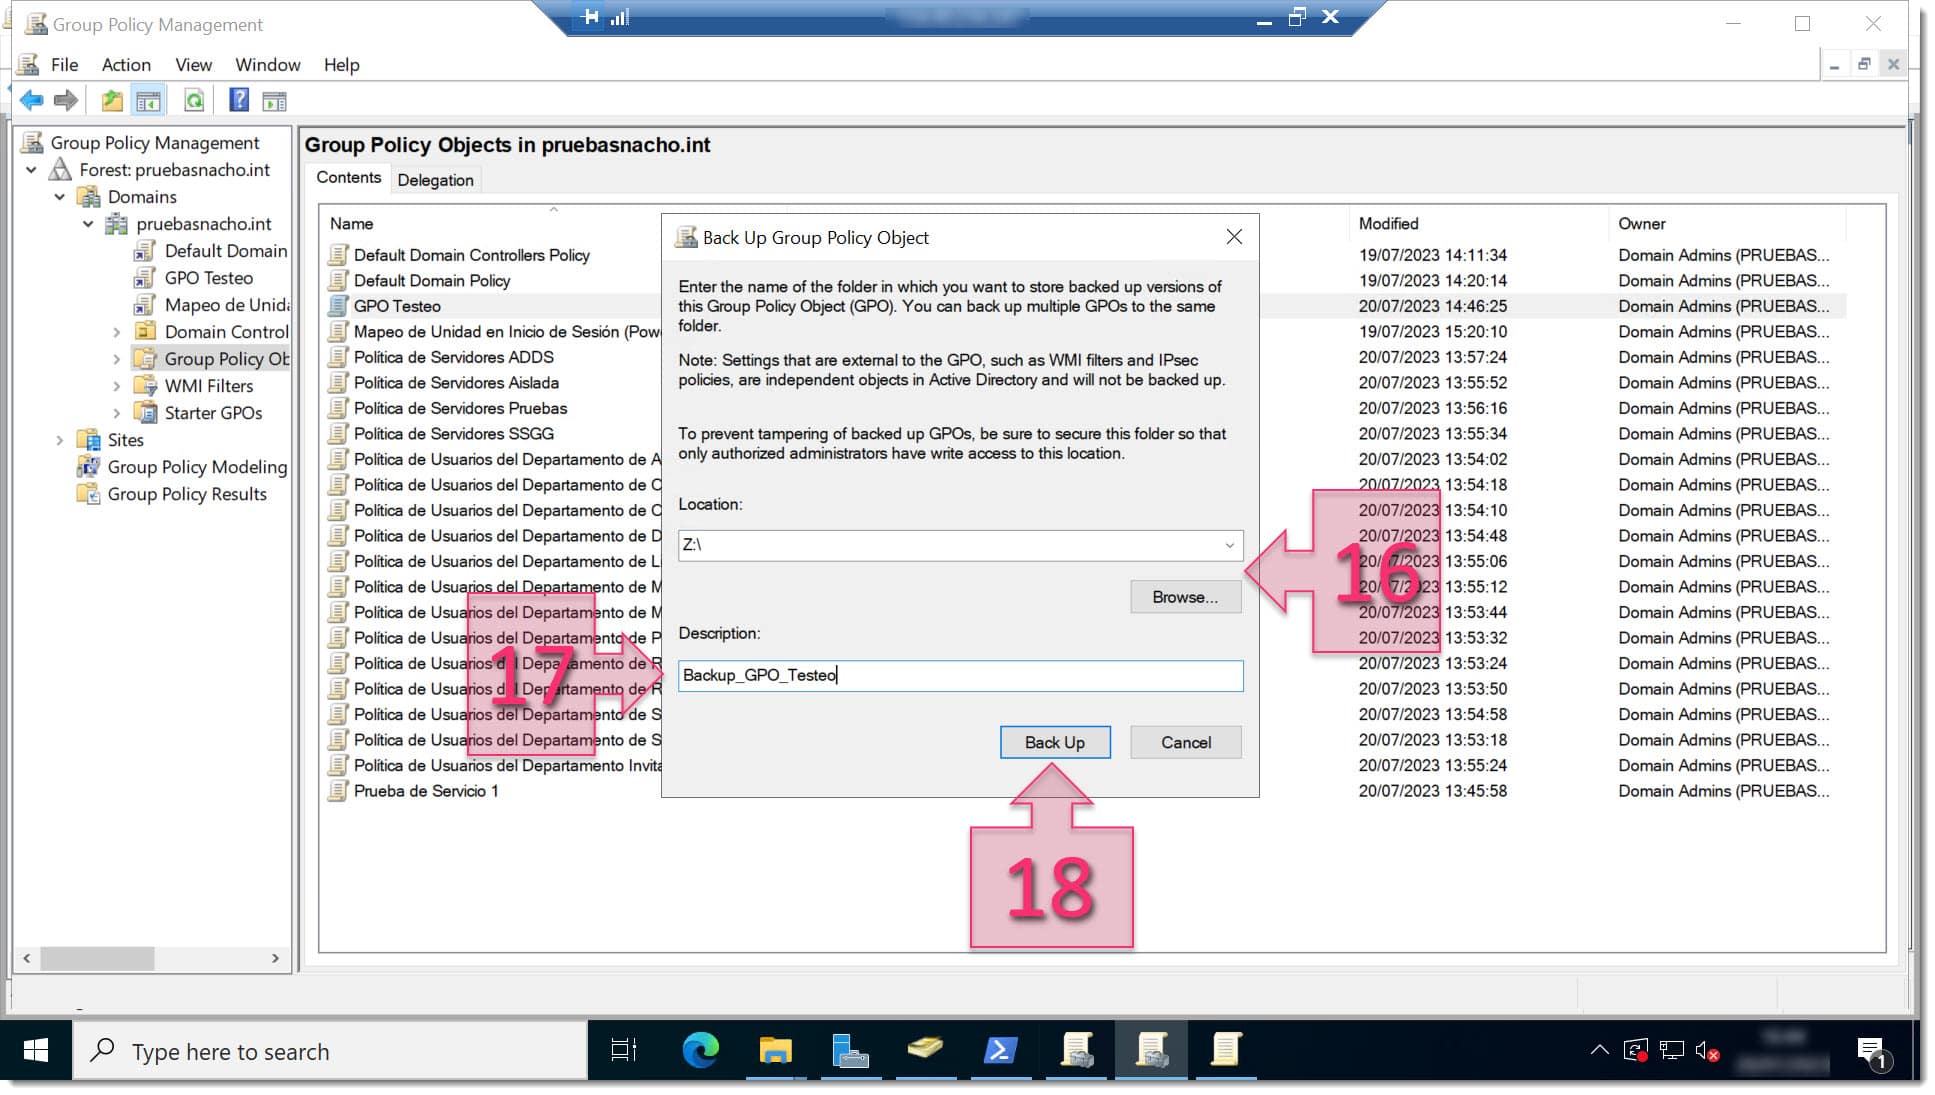Click the forward navigation arrow icon
The height and width of the screenshot is (1095, 1935).
click(66, 101)
